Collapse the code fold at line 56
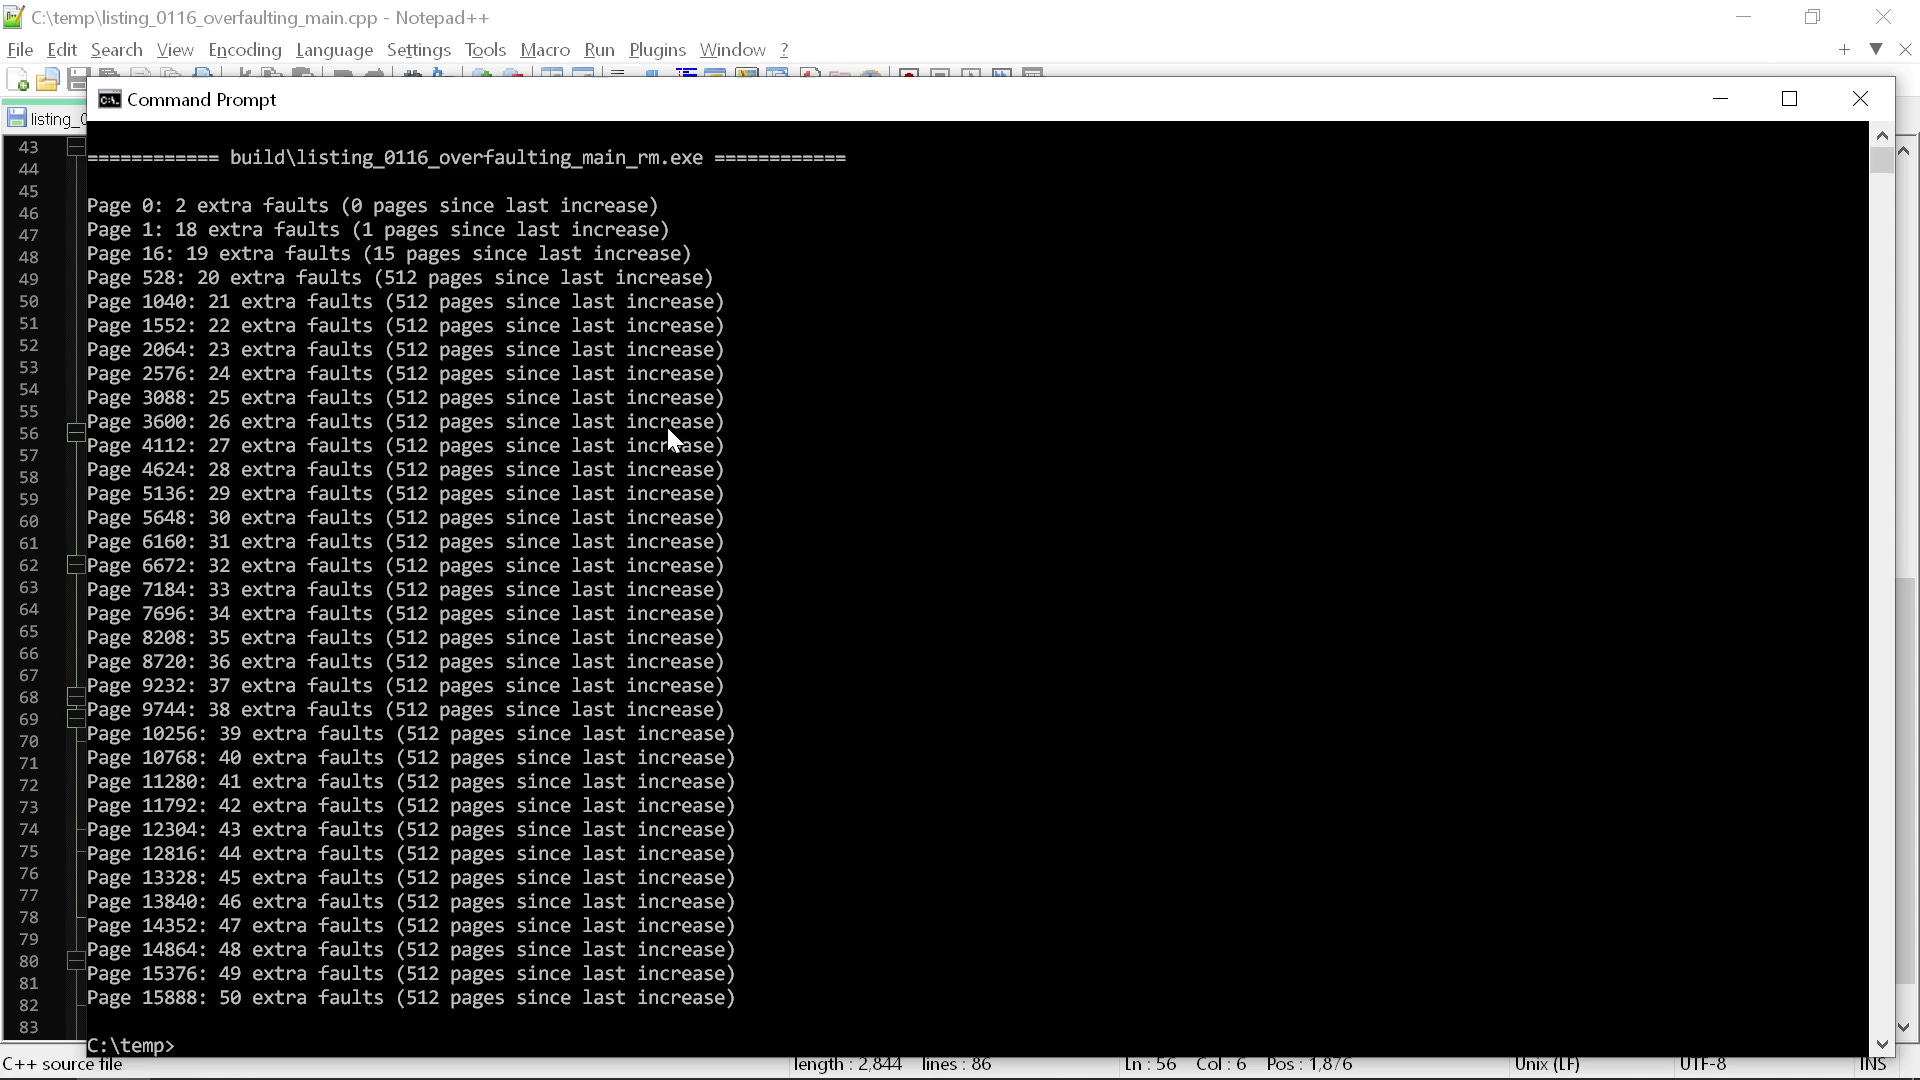 pos(76,433)
